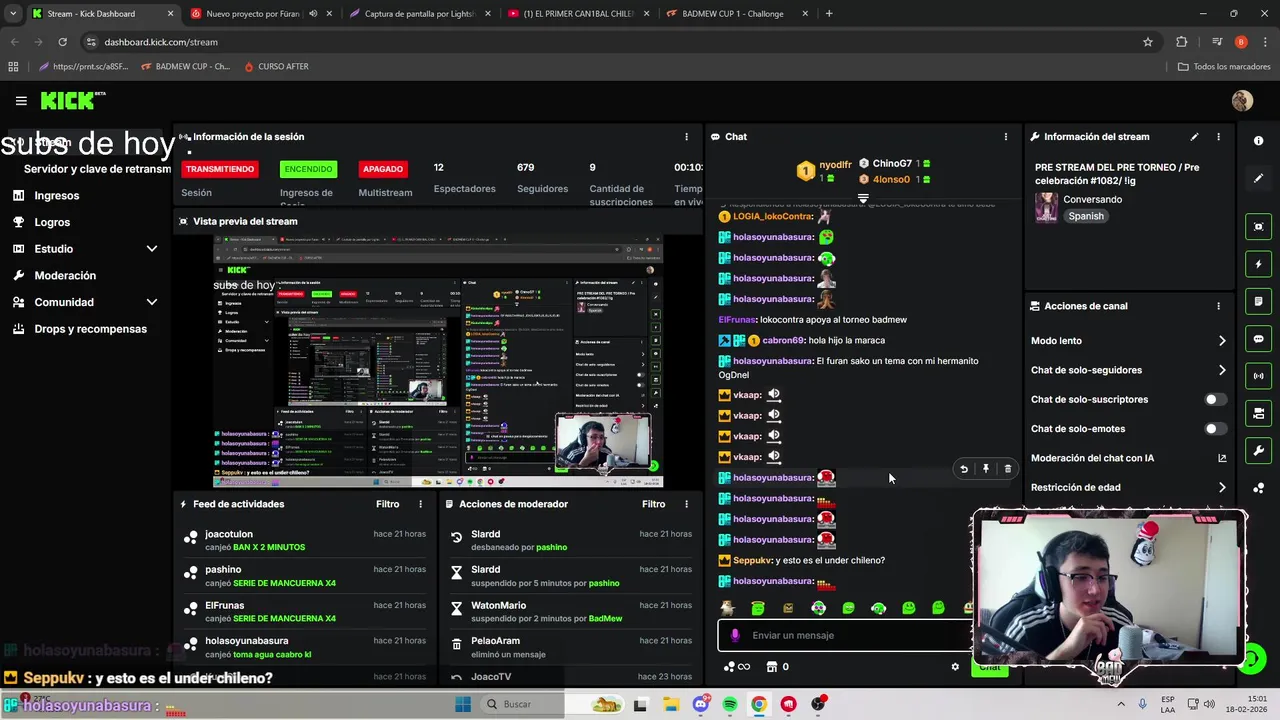Open BADMEW CUP bookmark
Image resolution: width=1280 pixels, height=720 pixels.
[x=186, y=66]
